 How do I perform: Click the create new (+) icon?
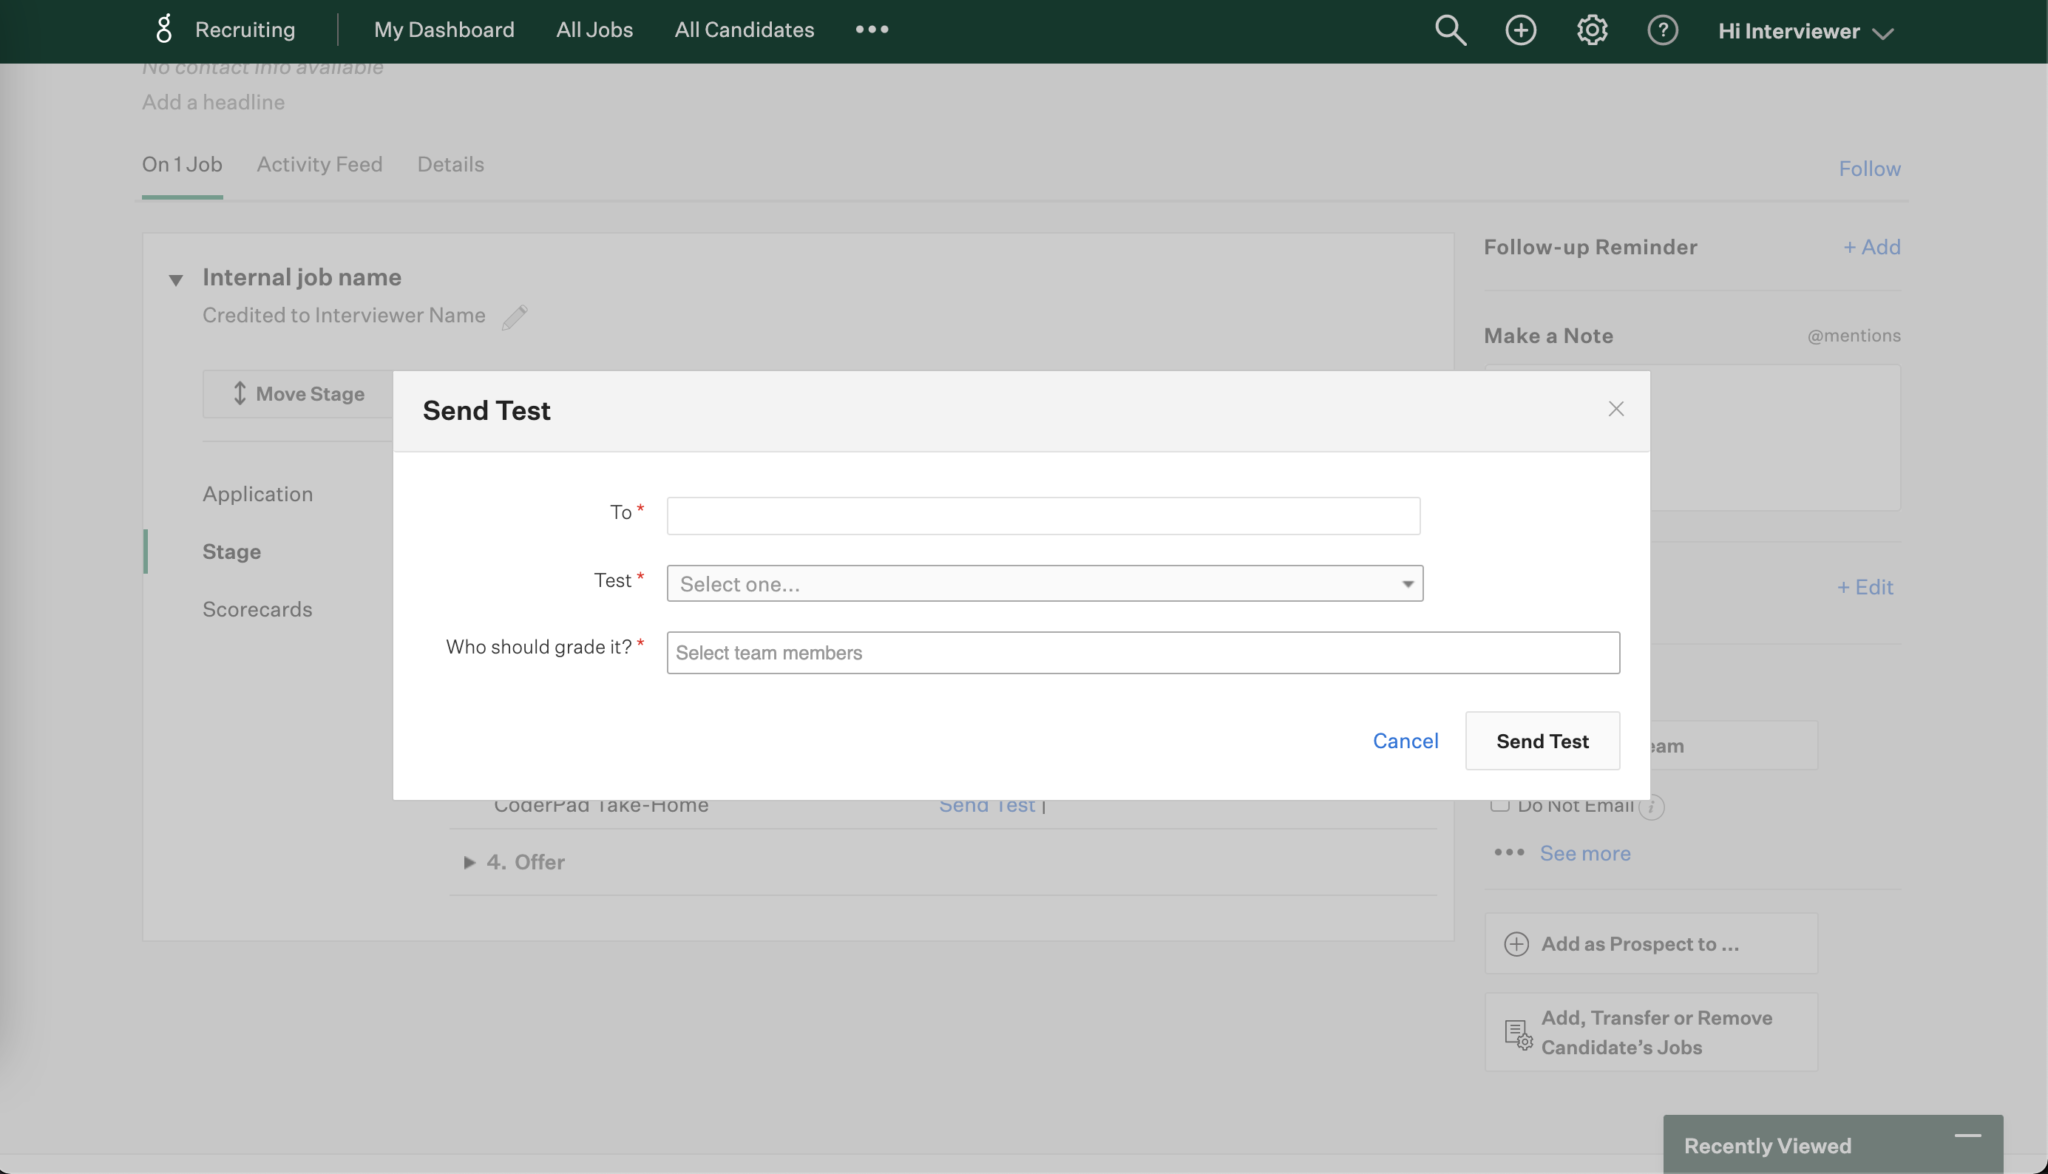[1520, 30]
